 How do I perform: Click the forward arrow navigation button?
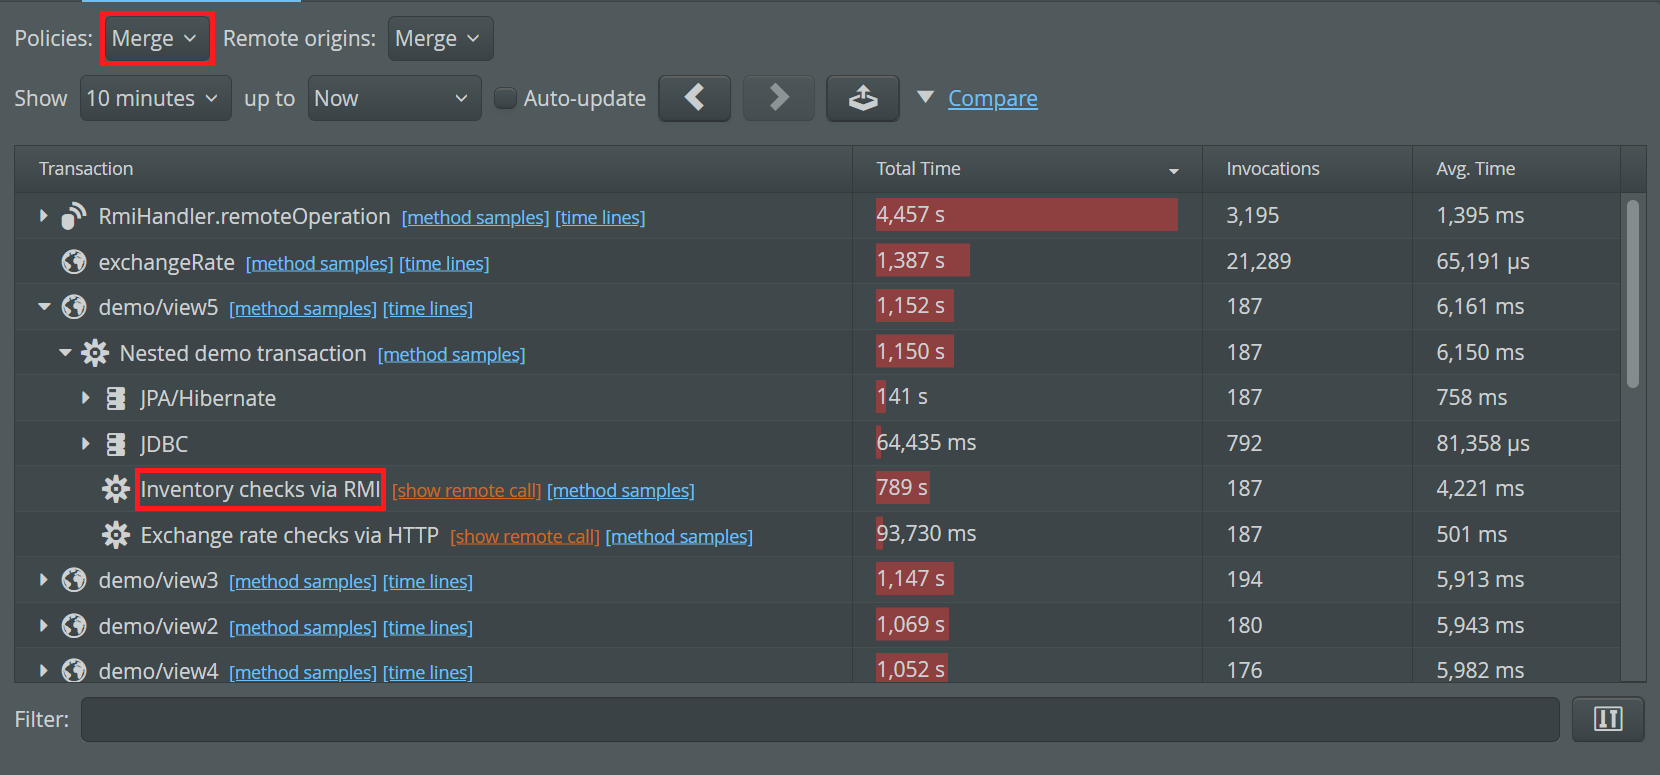(x=778, y=98)
